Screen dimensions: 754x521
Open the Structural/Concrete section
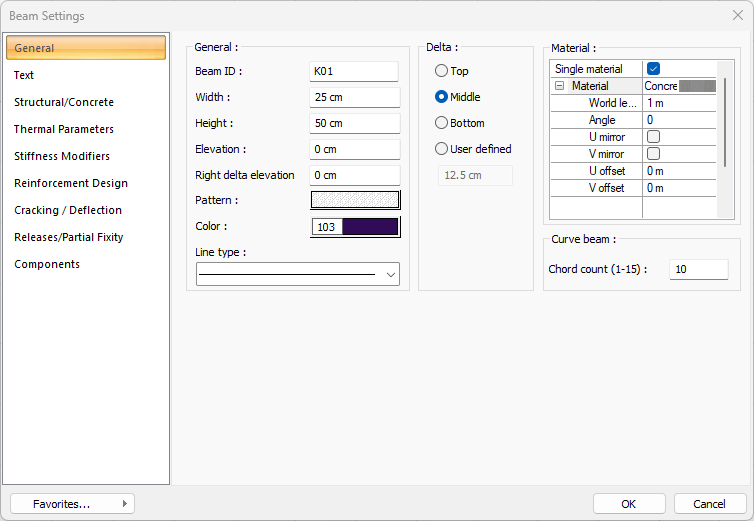click(64, 102)
